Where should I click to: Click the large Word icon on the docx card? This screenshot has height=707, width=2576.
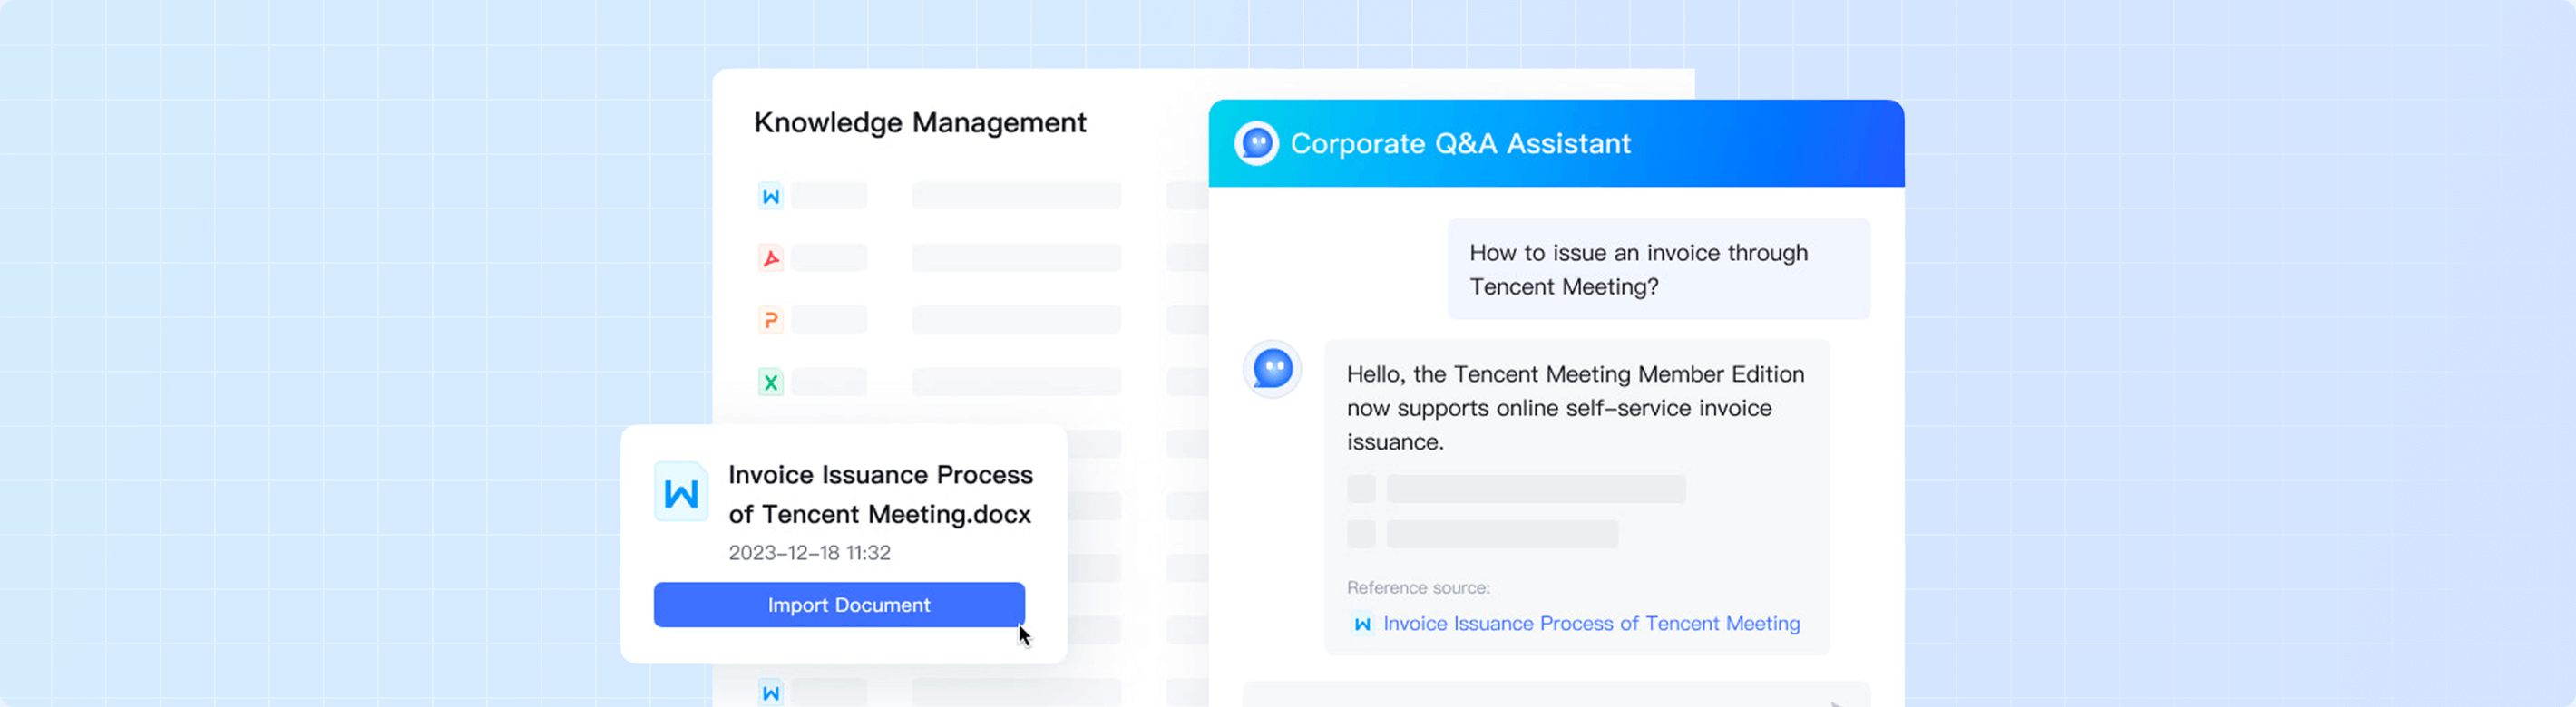coord(681,492)
